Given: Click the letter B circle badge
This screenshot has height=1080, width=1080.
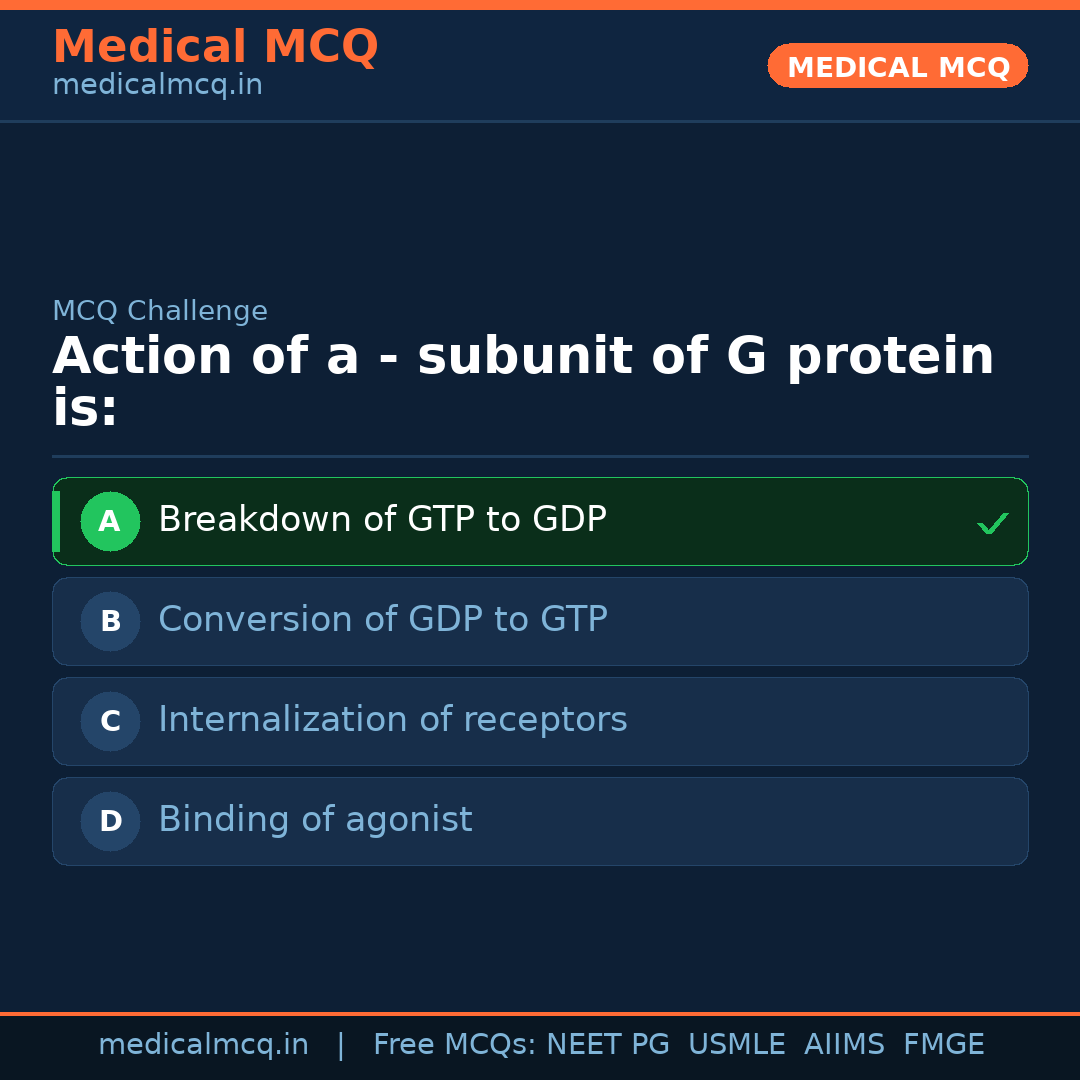Looking at the screenshot, I should tap(110, 622).
